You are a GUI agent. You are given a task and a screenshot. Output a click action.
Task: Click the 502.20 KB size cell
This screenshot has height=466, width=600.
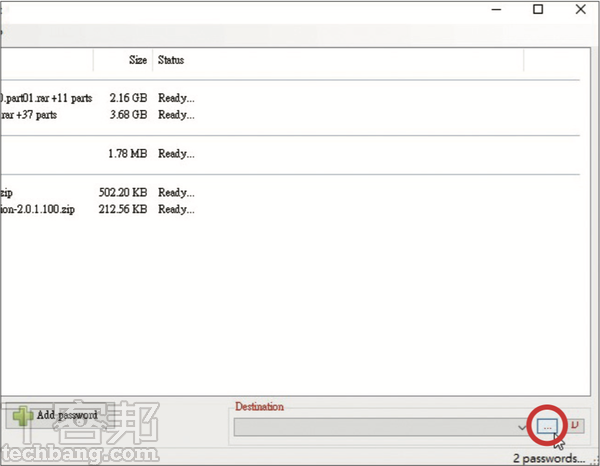(x=123, y=192)
